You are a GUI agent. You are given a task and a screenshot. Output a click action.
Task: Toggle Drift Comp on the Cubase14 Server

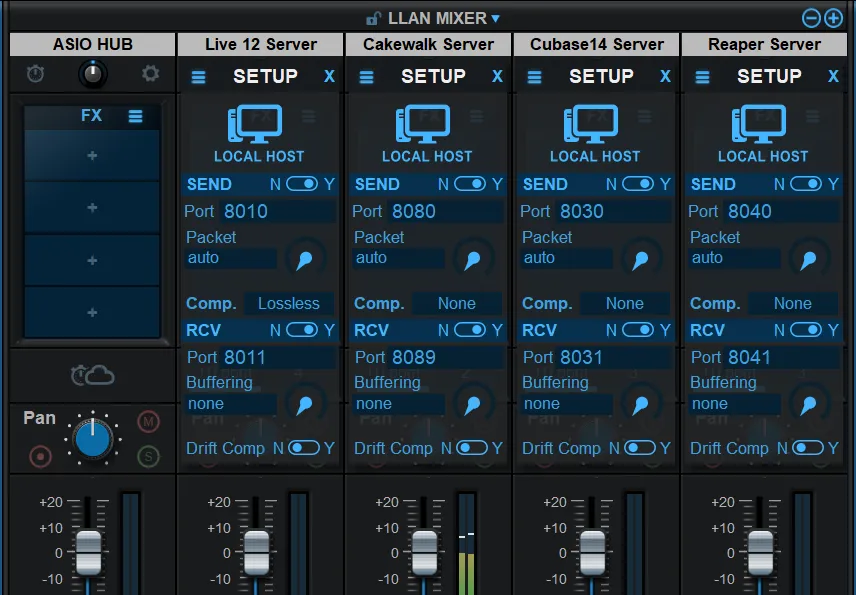point(640,448)
